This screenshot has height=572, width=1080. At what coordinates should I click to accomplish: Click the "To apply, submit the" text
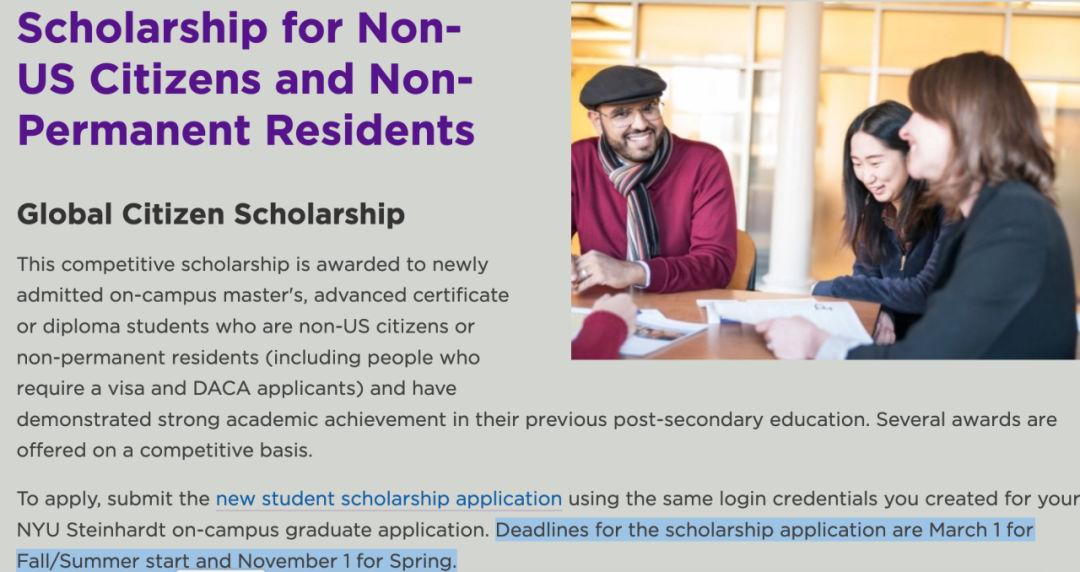pyautogui.click(x=113, y=498)
